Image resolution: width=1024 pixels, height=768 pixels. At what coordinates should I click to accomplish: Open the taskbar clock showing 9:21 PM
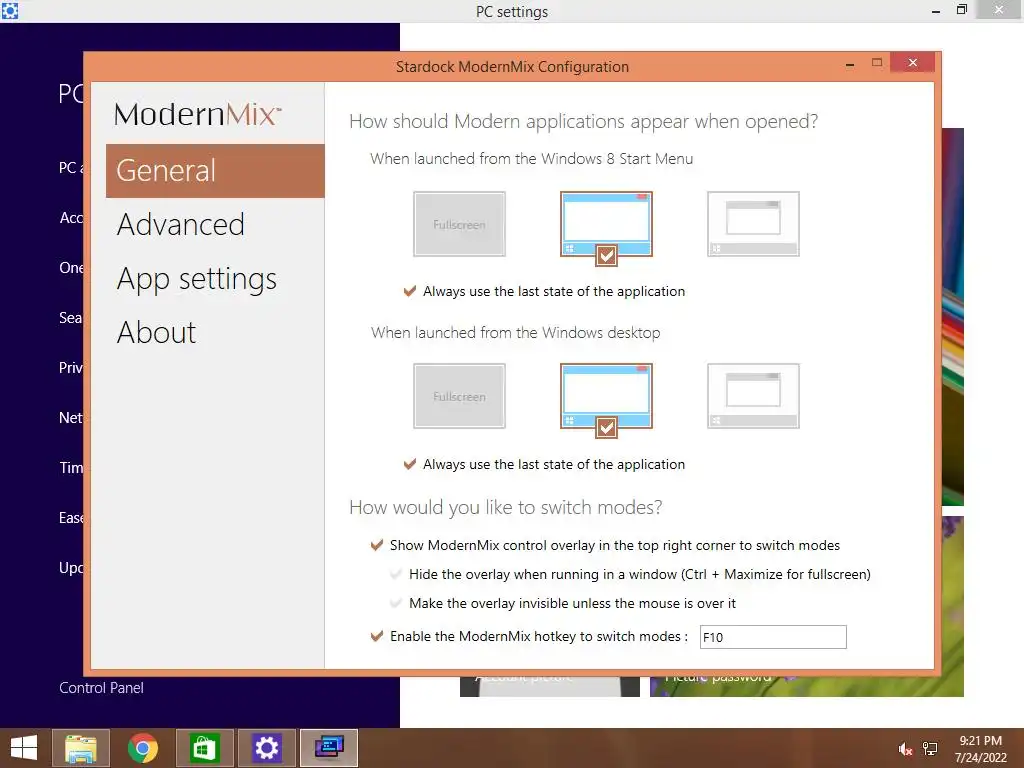pyautogui.click(x=980, y=749)
